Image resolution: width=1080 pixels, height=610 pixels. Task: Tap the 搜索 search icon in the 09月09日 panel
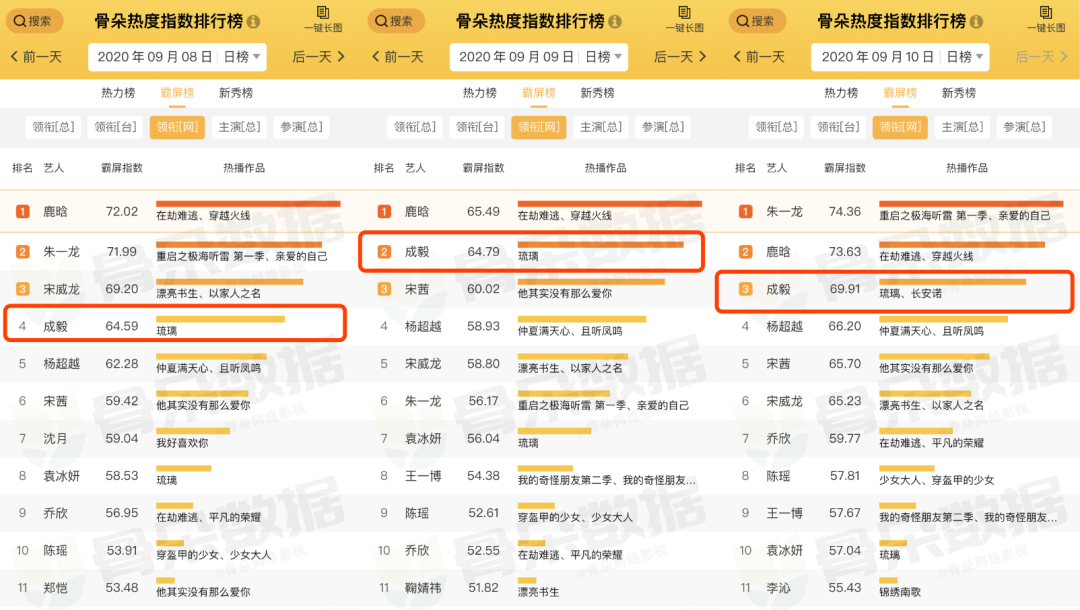coord(395,21)
